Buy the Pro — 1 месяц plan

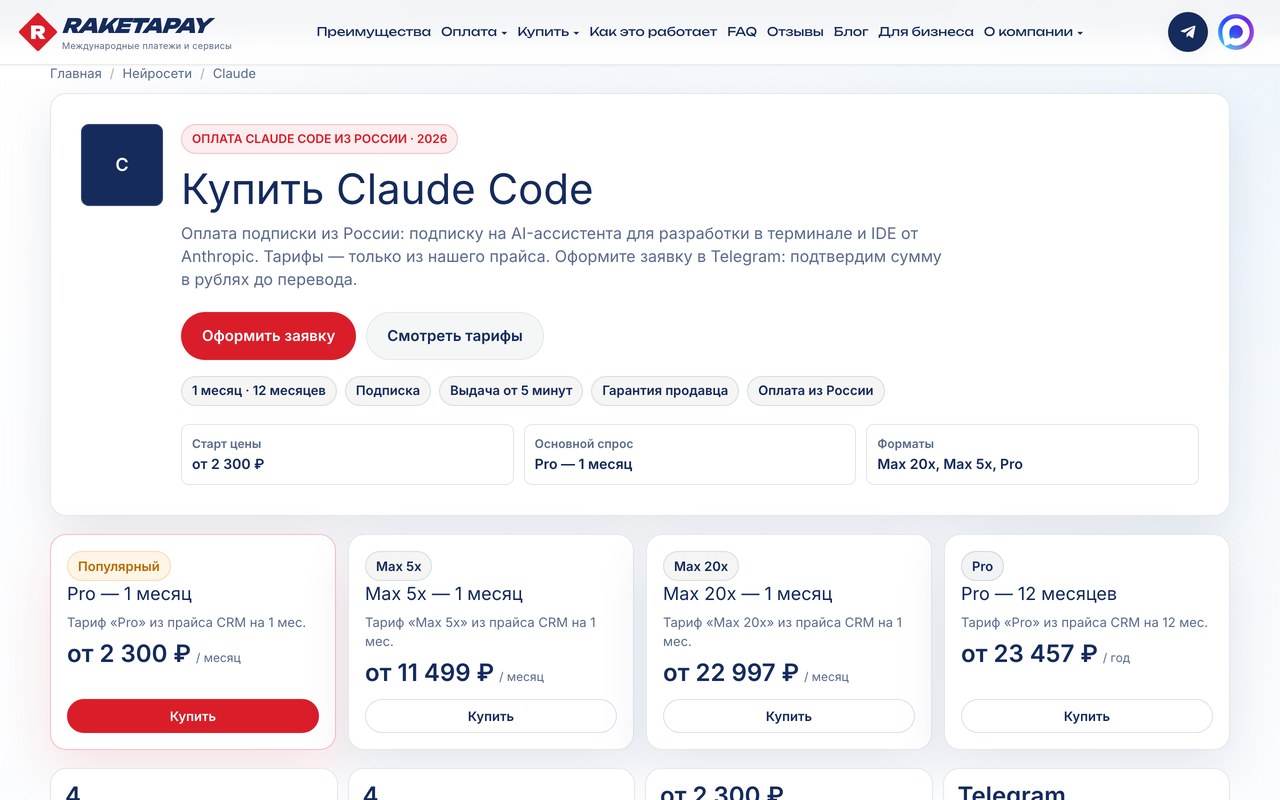coord(193,716)
